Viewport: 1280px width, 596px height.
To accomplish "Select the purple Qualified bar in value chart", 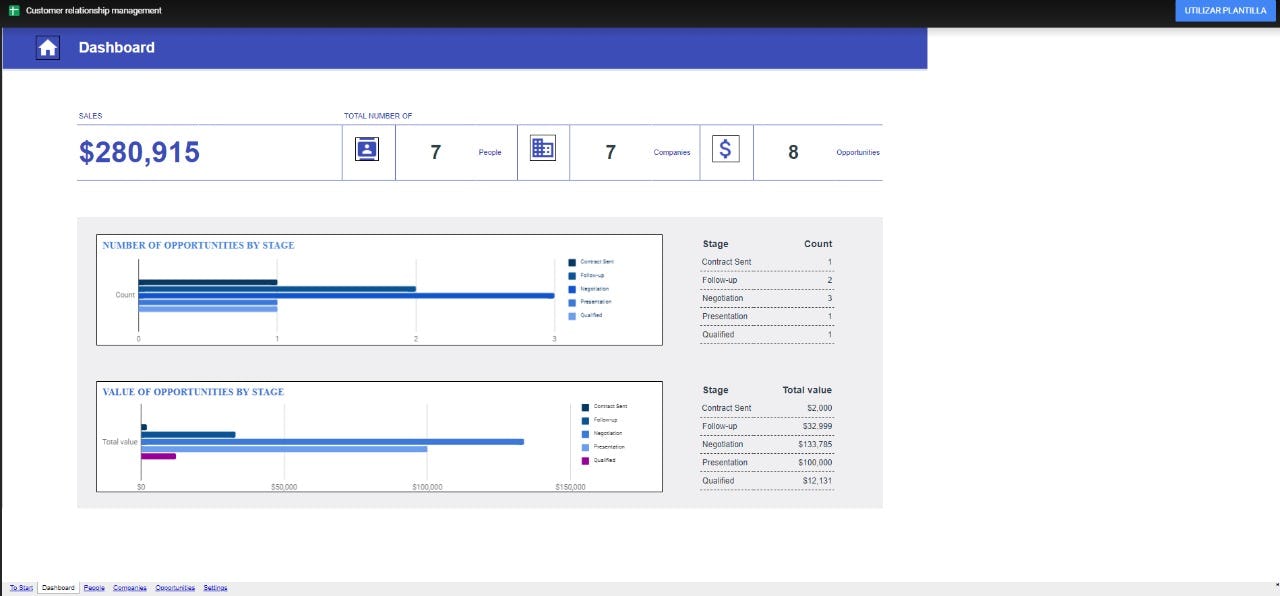I will pyautogui.click(x=158, y=456).
